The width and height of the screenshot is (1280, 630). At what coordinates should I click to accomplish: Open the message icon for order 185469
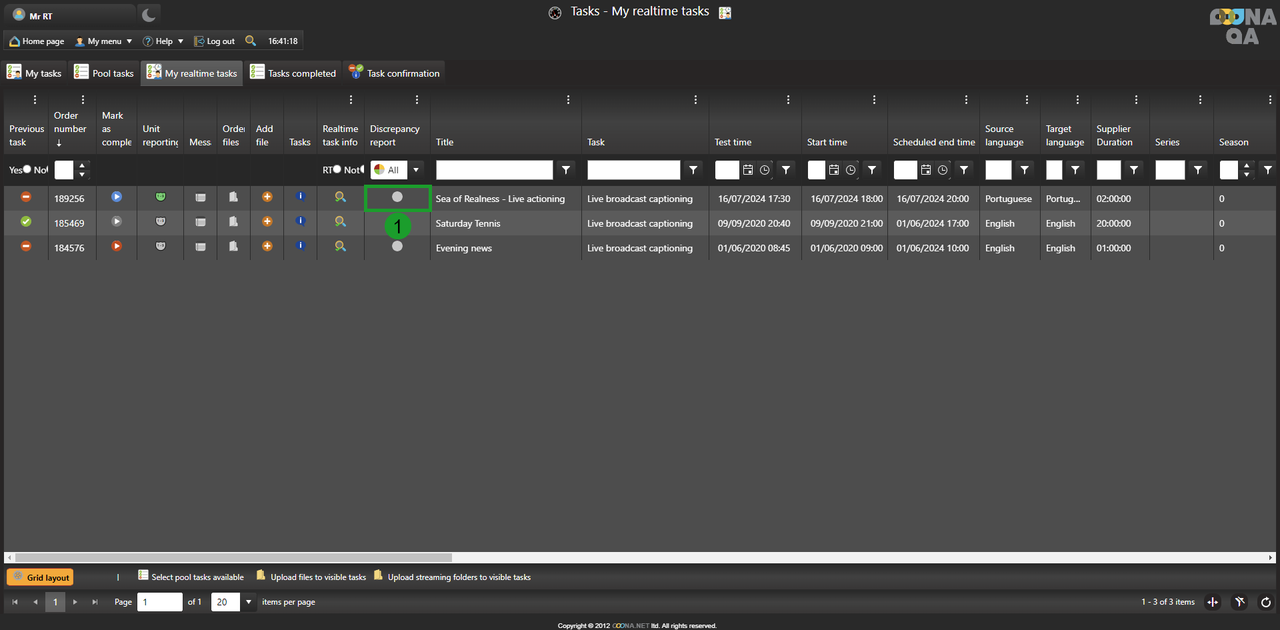(x=200, y=223)
